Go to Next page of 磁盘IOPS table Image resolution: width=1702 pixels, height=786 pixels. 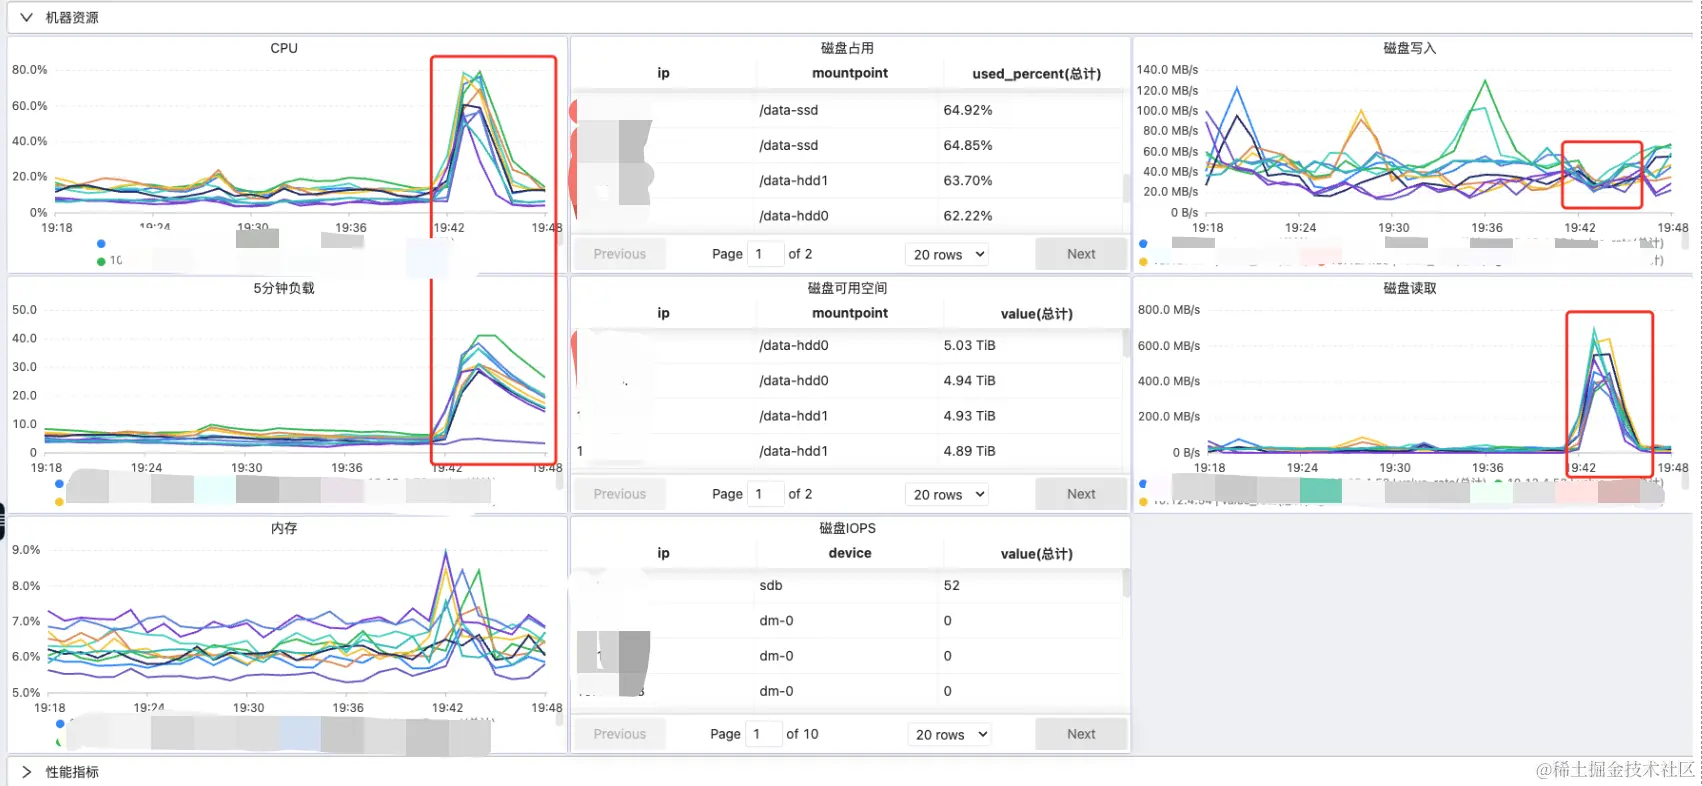[1081, 734]
